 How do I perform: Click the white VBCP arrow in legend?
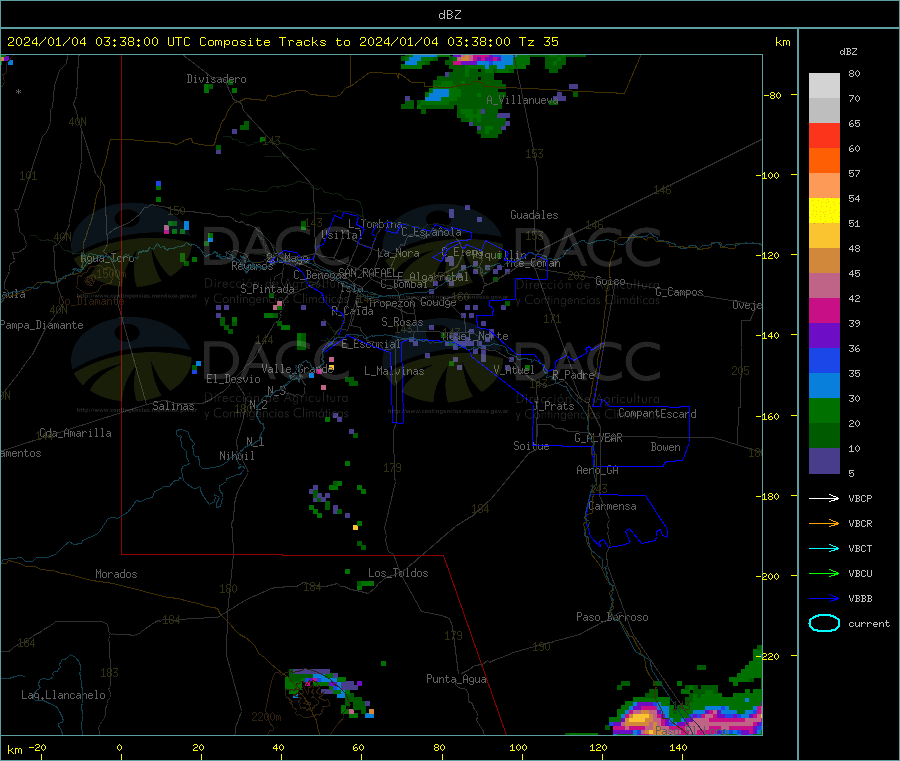point(824,498)
